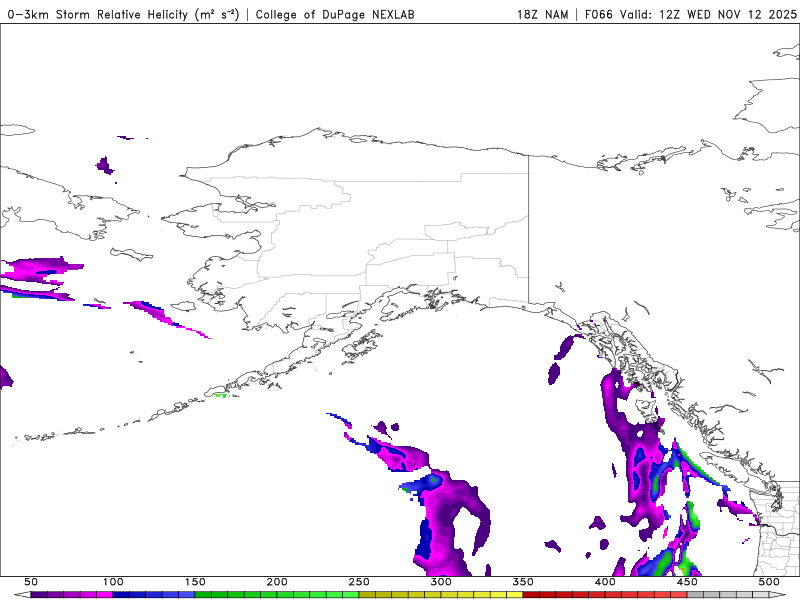Screen dimensions: 800x600
Task: Click the '300' scale label
Action: pyautogui.click(x=441, y=582)
